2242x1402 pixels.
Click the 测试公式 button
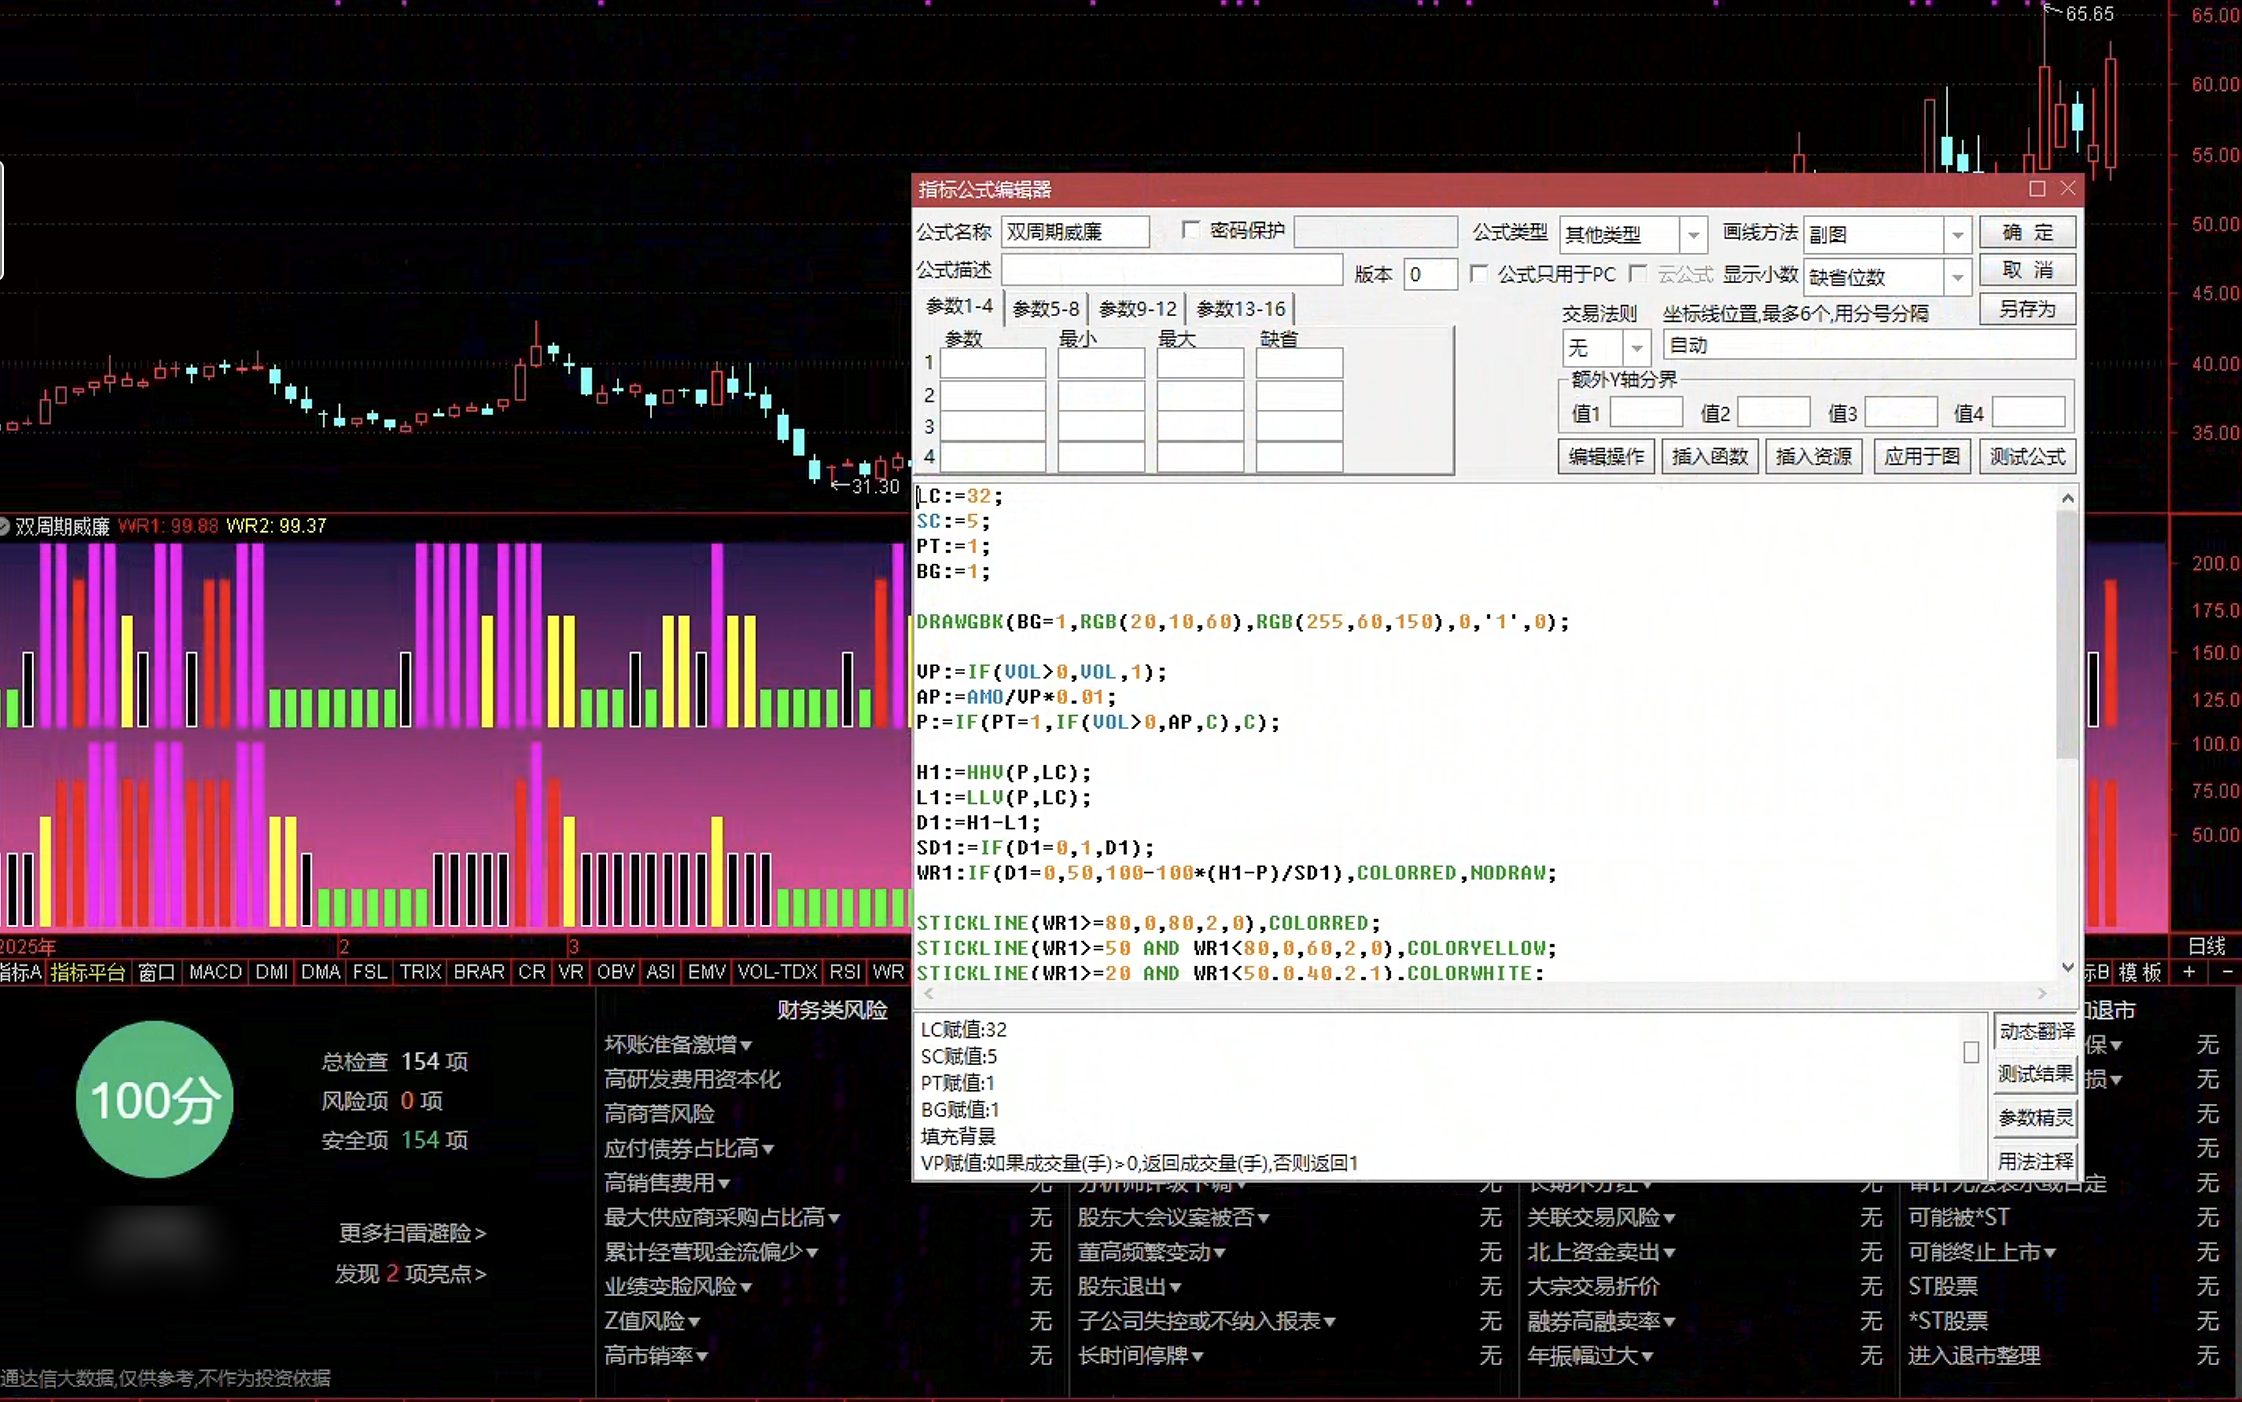(x=2027, y=457)
